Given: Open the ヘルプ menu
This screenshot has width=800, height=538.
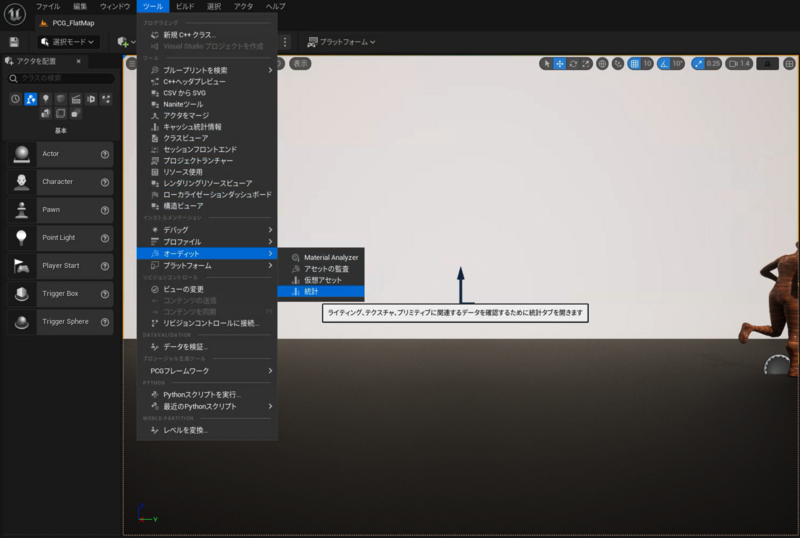Looking at the screenshot, I should click(276, 6).
